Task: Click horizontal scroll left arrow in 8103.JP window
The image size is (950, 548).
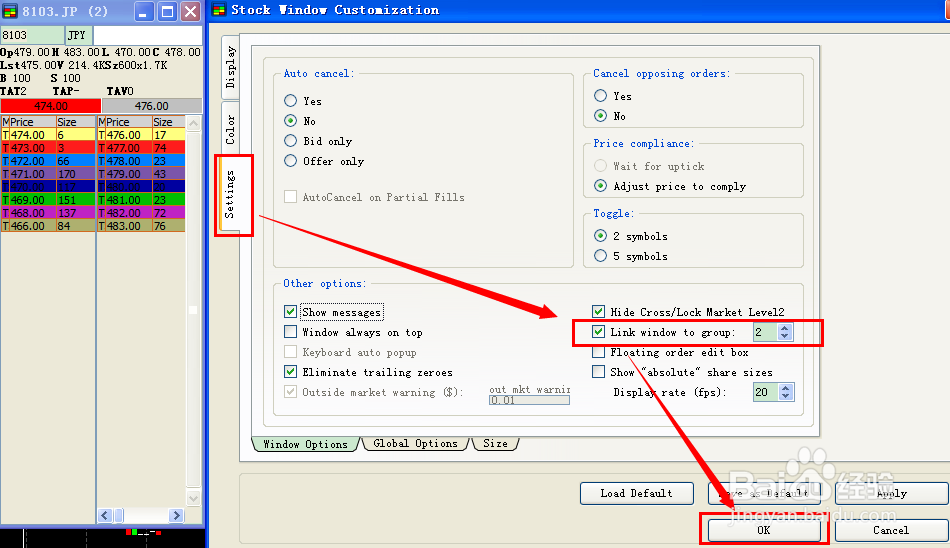Action: 105,515
